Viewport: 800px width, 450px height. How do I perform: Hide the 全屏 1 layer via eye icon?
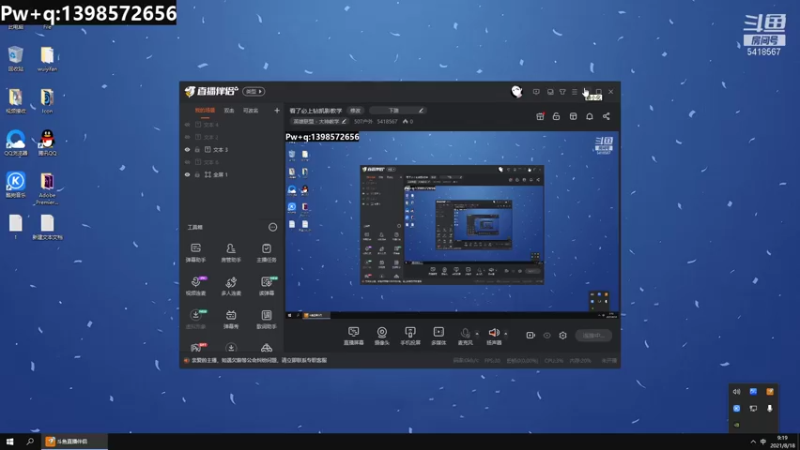187,174
